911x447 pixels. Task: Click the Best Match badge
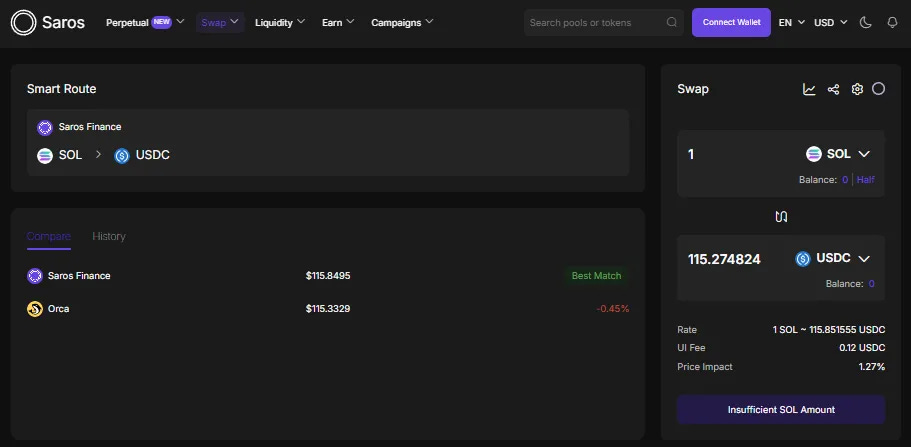(596, 276)
